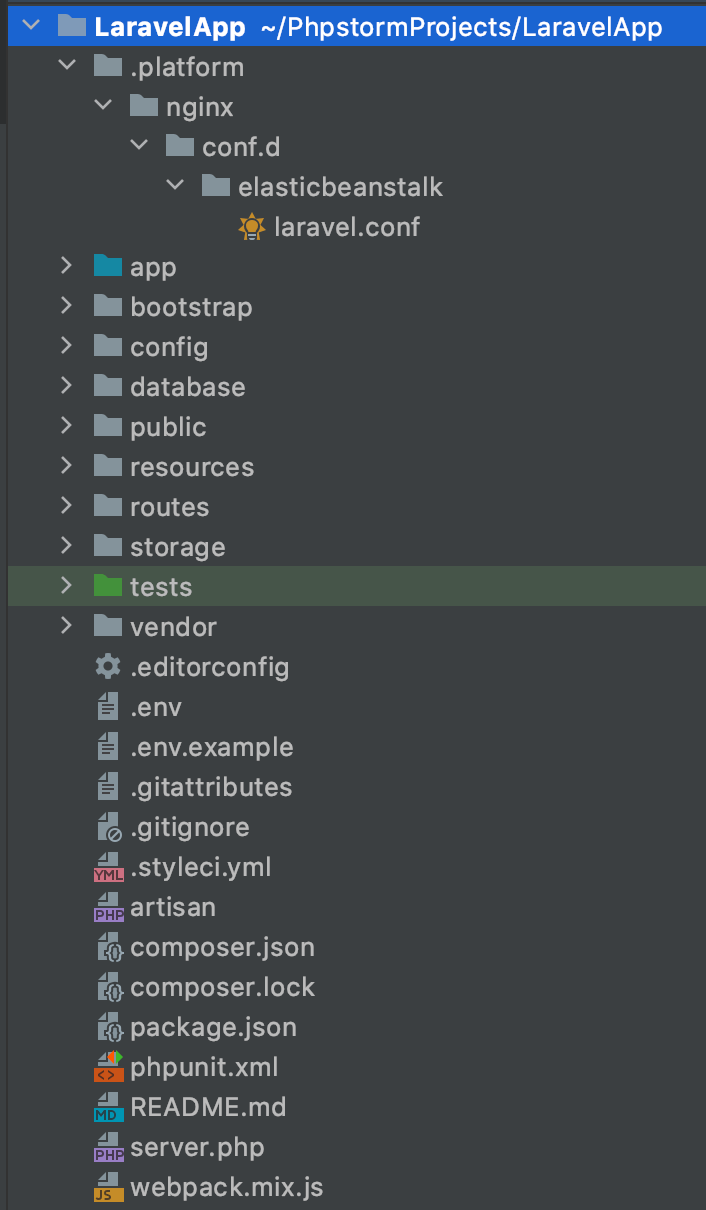The width and height of the screenshot is (706, 1210).
Task: Select the README.md file name
Action: pyautogui.click(x=208, y=1107)
